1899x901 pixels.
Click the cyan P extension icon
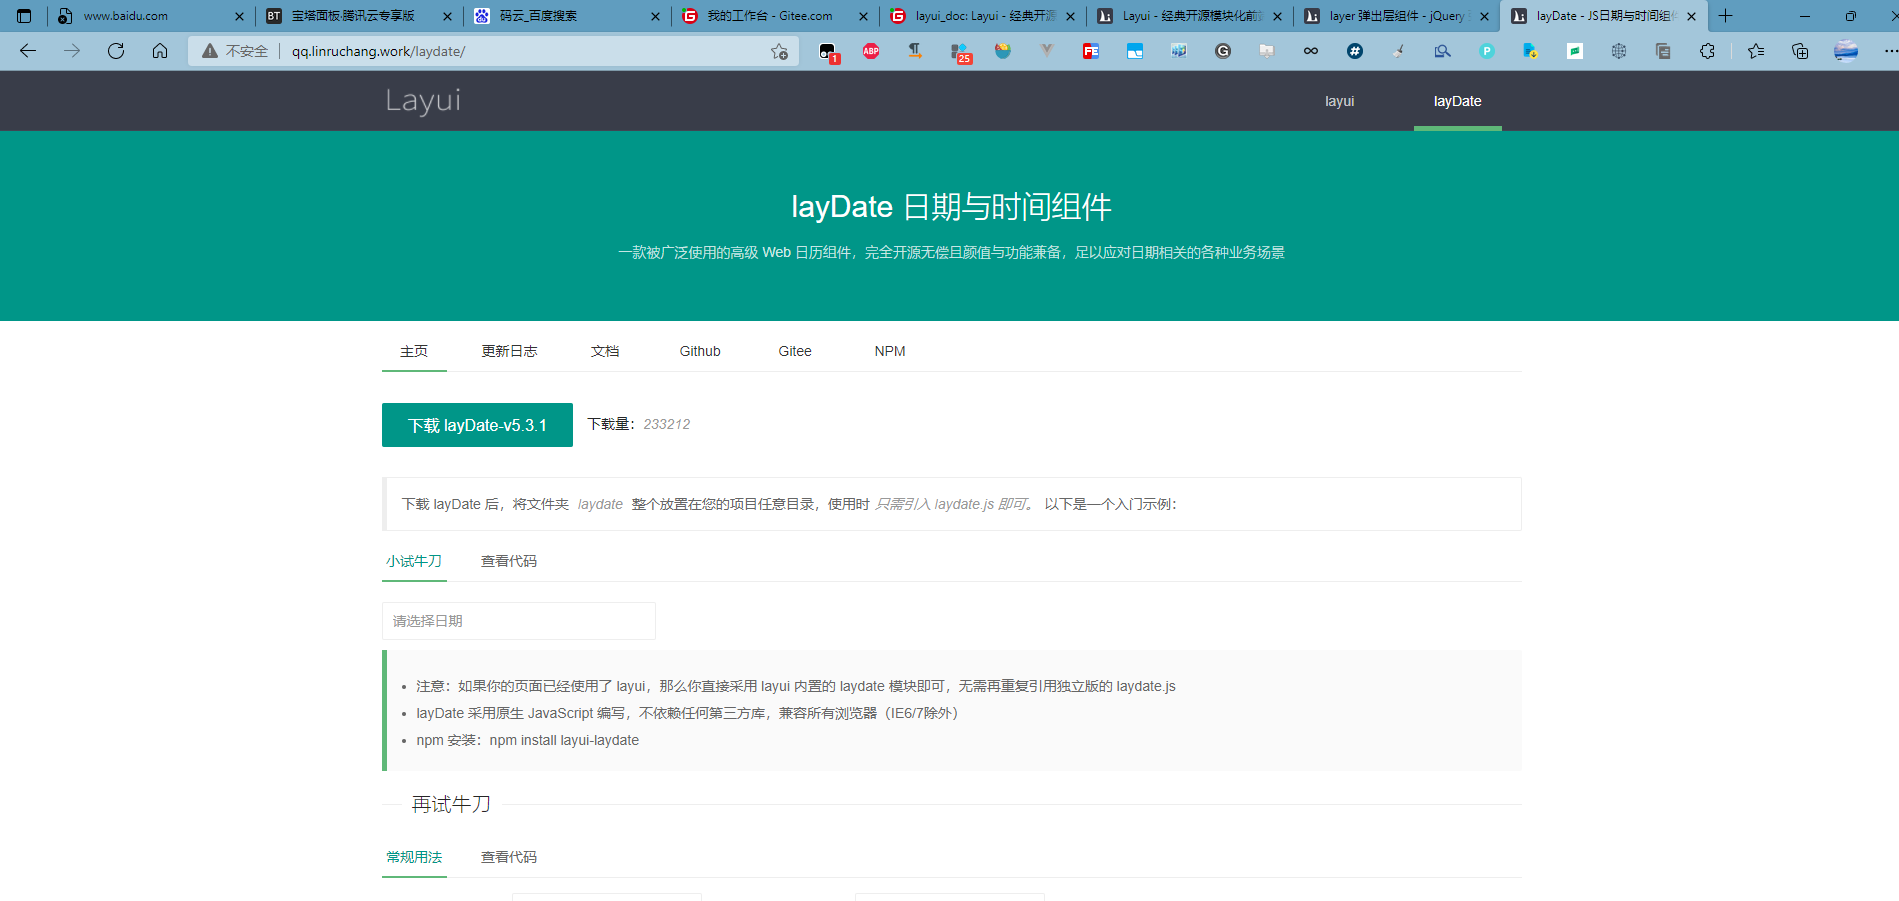(1487, 51)
